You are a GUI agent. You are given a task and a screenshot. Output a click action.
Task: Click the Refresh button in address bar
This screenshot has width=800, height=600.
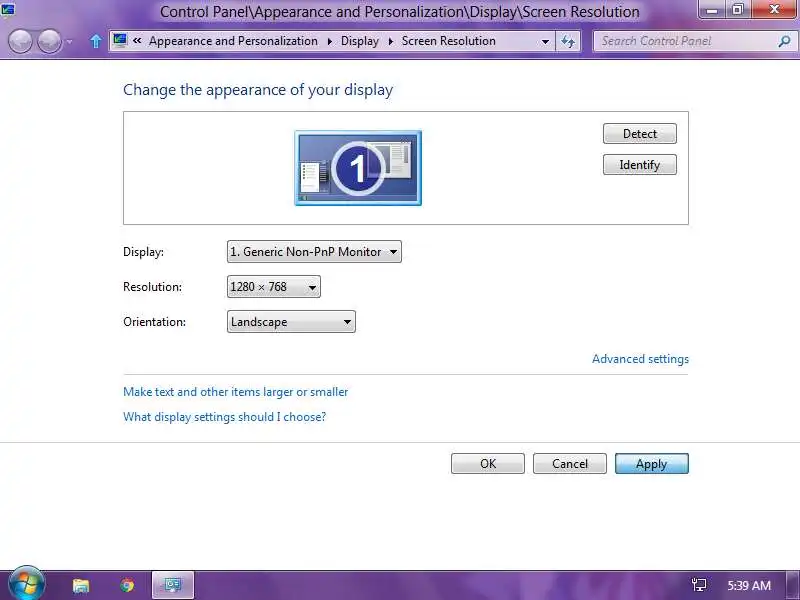(568, 41)
